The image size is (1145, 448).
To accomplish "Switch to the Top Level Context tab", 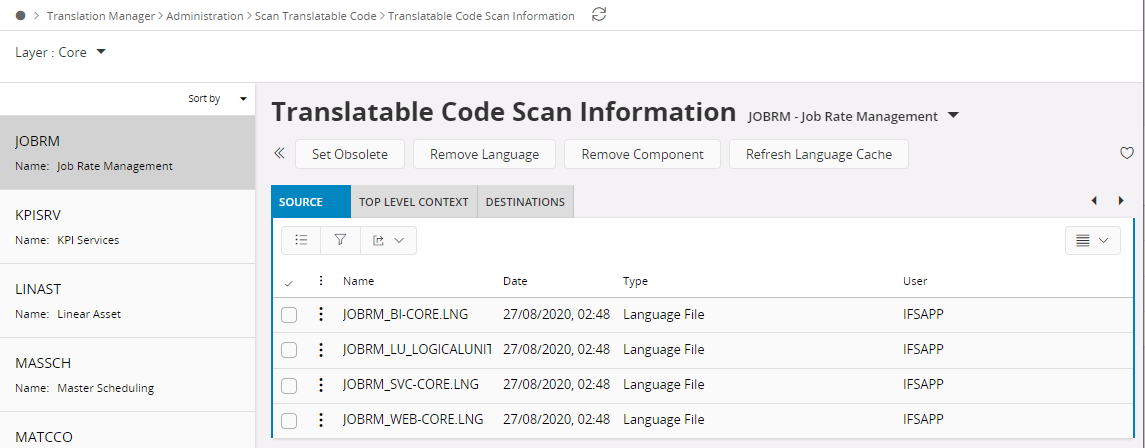I will 414,202.
